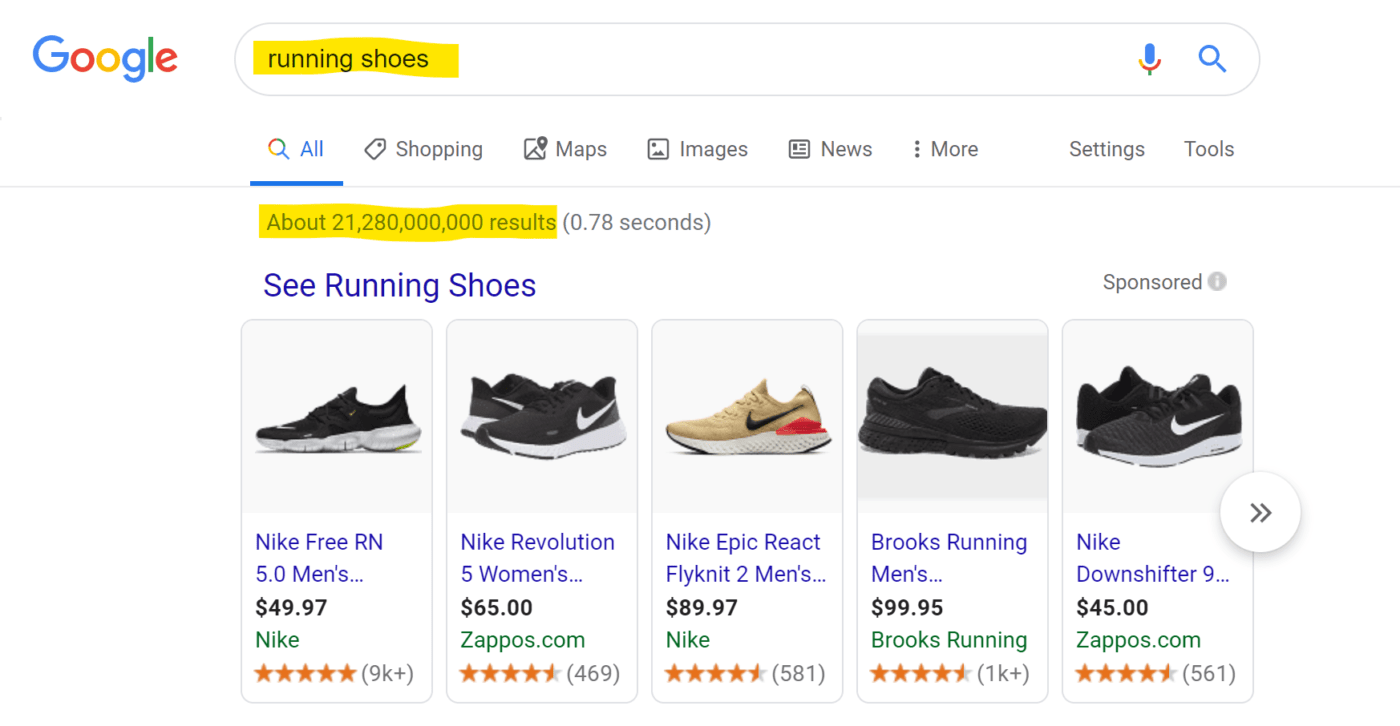Click Nike seller under the $89.97 price
Viewport: 1400px width, 726px height.
(687, 640)
